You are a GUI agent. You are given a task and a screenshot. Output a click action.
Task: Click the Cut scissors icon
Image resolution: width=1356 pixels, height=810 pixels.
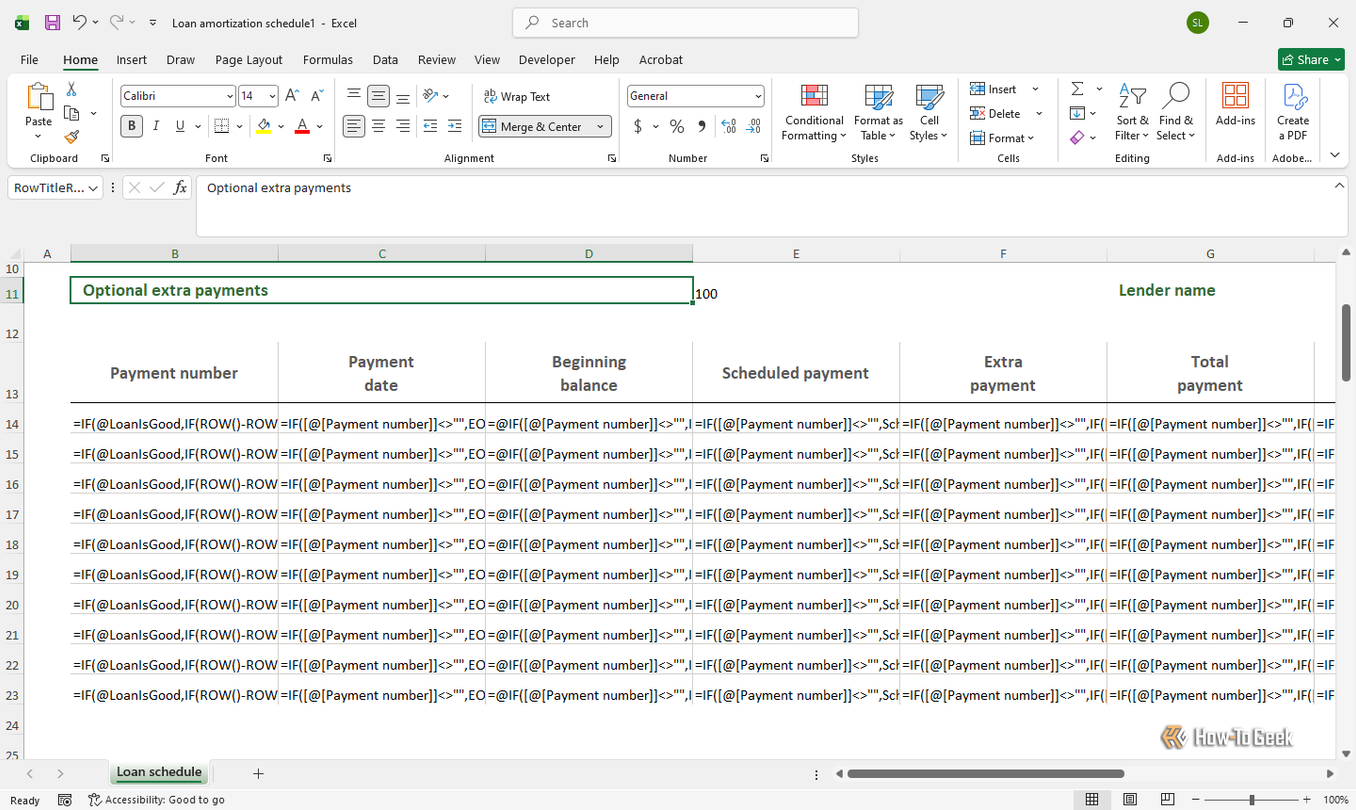(x=71, y=89)
